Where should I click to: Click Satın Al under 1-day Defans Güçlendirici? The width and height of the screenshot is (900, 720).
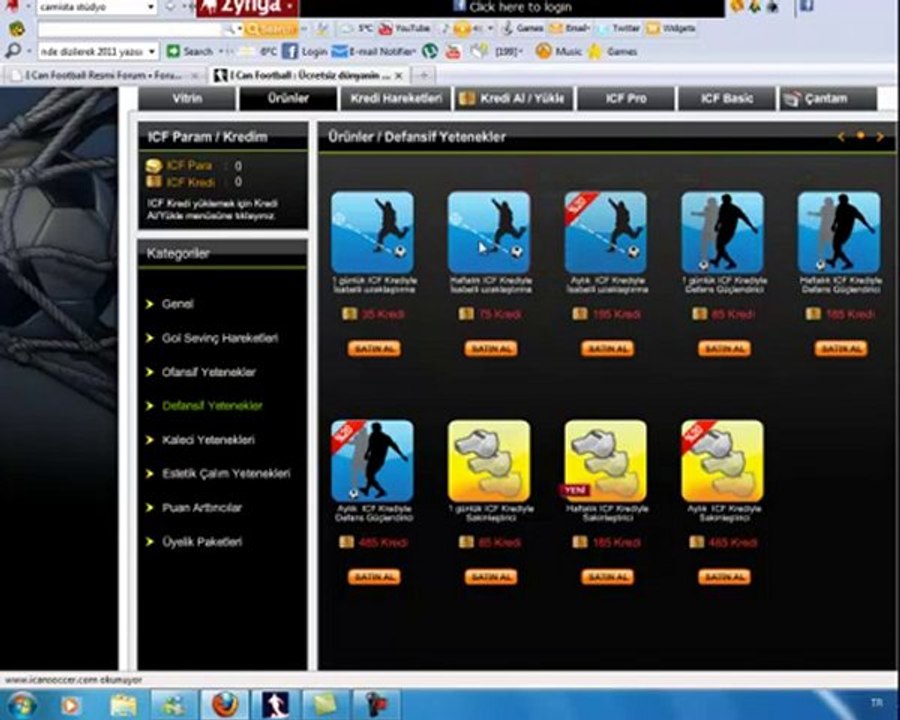[x=724, y=349]
